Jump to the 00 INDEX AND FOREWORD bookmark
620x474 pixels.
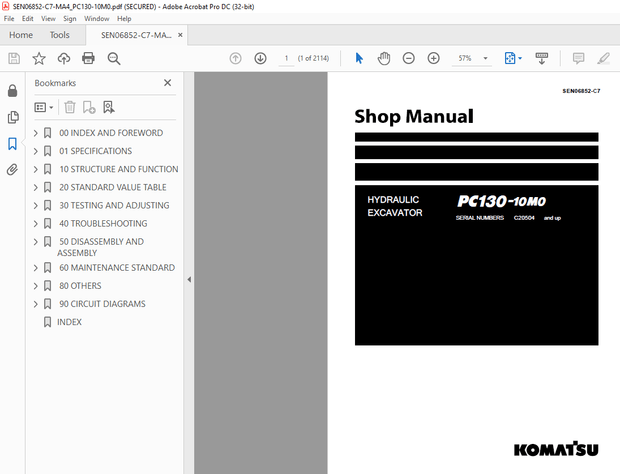[111, 133]
